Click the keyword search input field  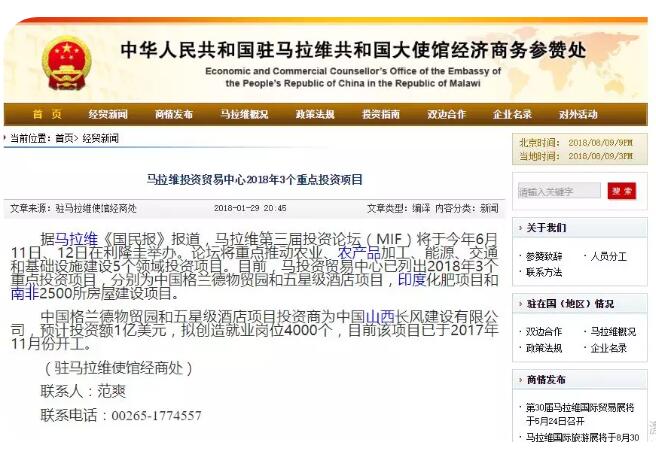(x=559, y=191)
